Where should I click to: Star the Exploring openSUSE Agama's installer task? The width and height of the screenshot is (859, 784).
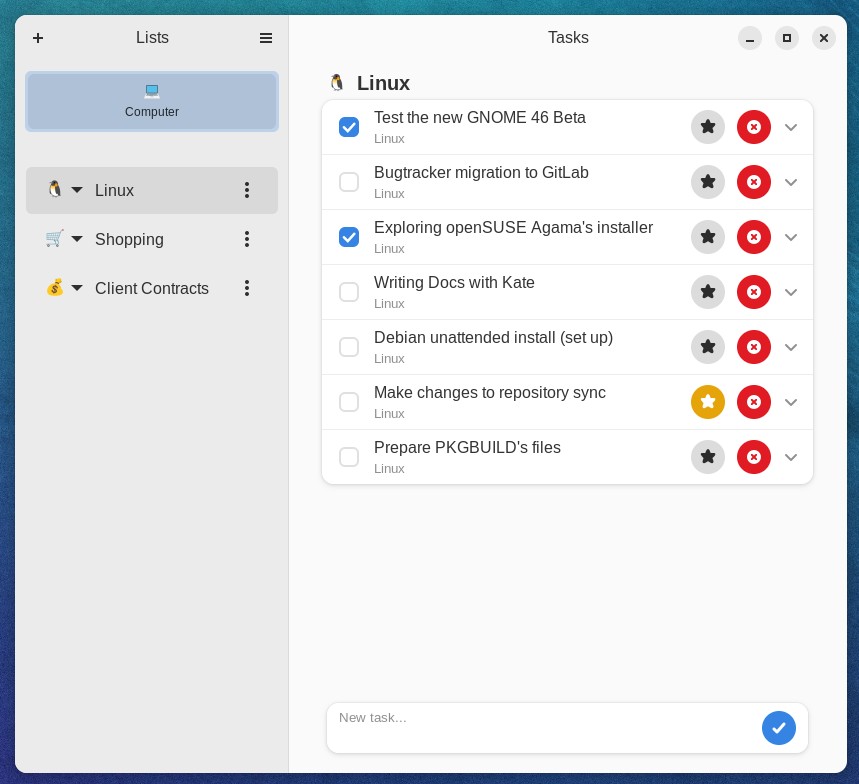(708, 237)
